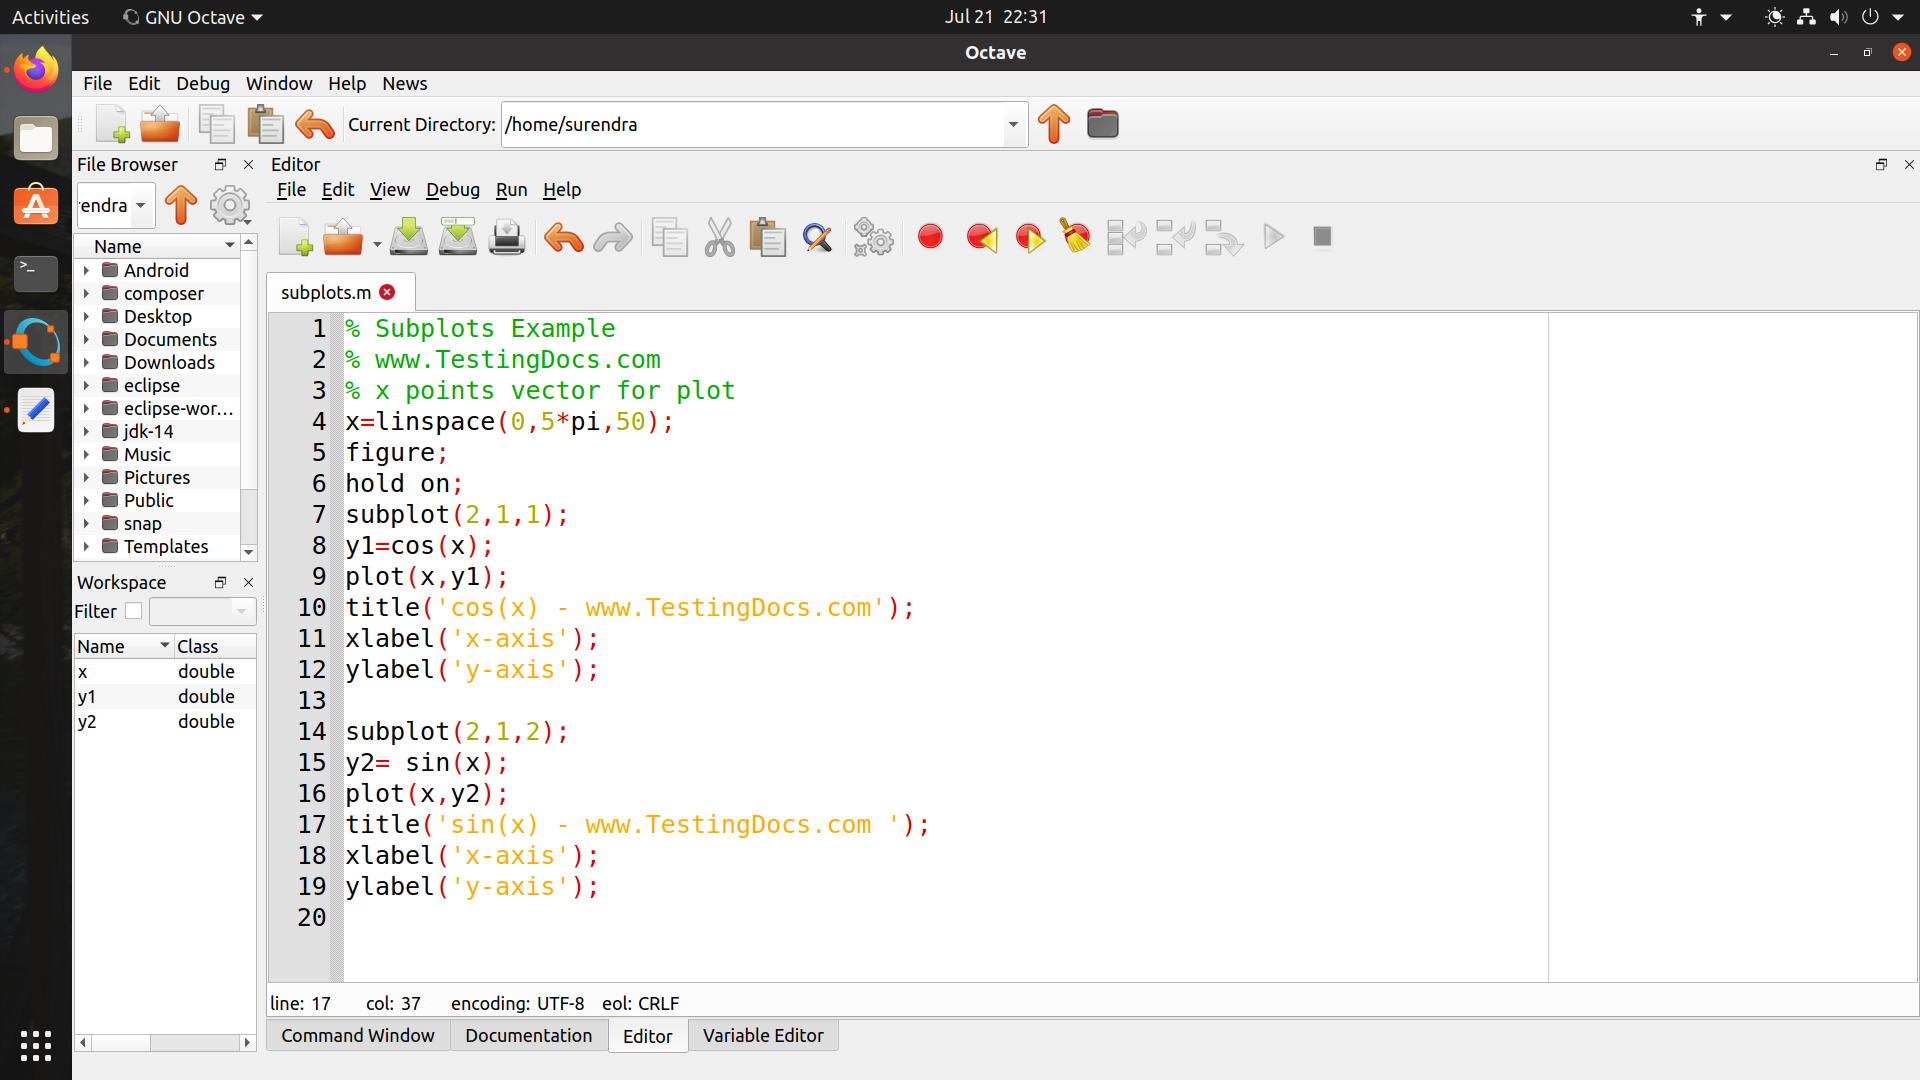The height and width of the screenshot is (1080, 1920).
Task: Cut the selected code
Action: [x=718, y=237]
